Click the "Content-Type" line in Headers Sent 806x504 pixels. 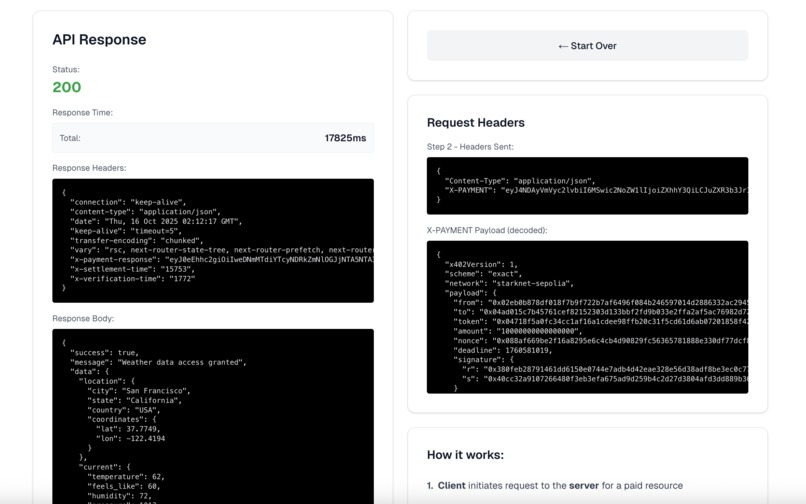tap(520, 181)
